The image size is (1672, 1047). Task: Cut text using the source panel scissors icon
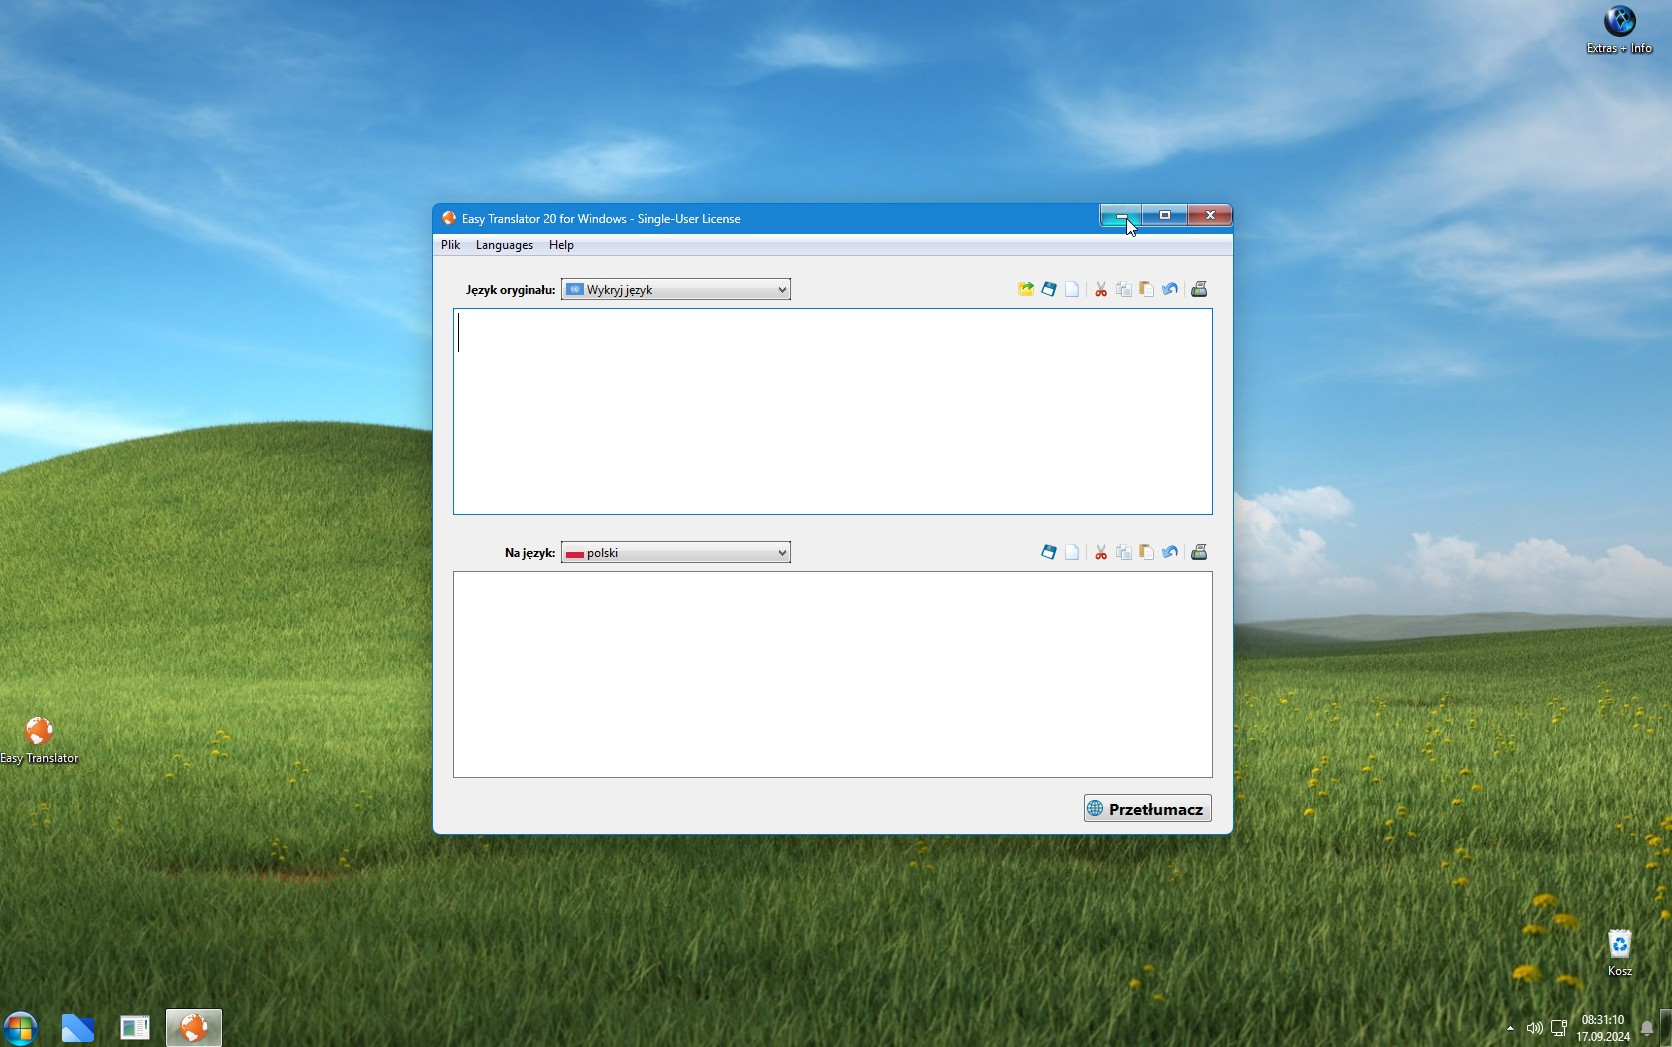pyautogui.click(x=1101, y=290)
